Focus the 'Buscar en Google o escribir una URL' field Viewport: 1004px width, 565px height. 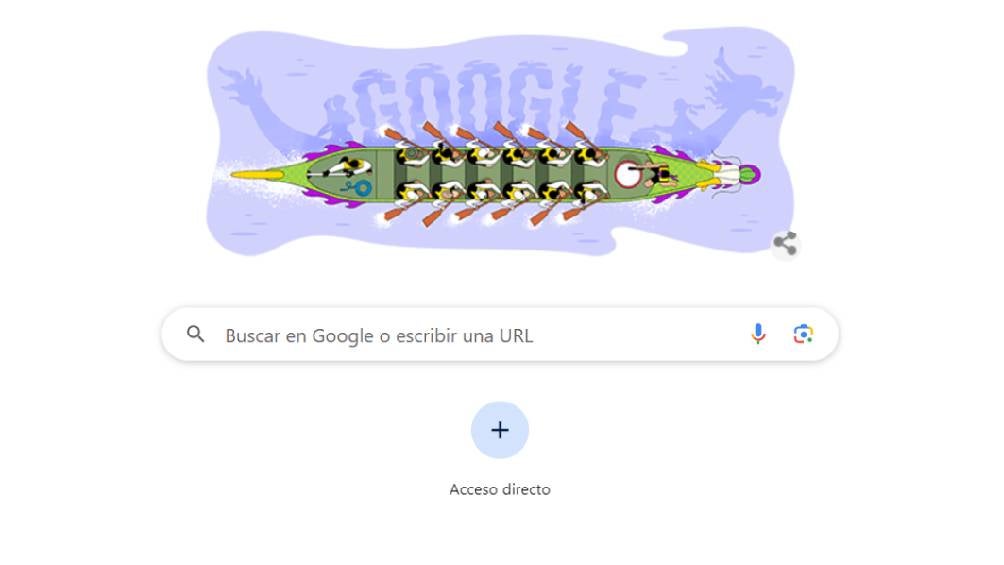tap(499, 334)
